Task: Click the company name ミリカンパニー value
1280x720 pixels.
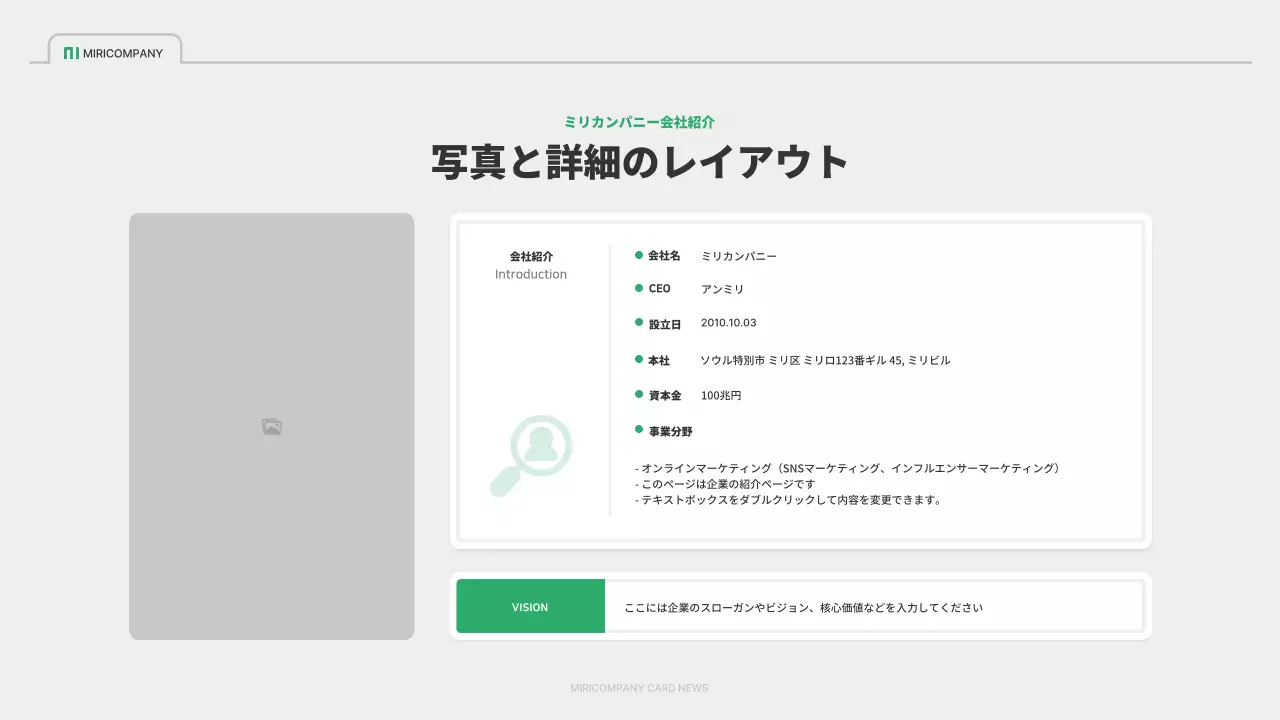Action: 737,255
